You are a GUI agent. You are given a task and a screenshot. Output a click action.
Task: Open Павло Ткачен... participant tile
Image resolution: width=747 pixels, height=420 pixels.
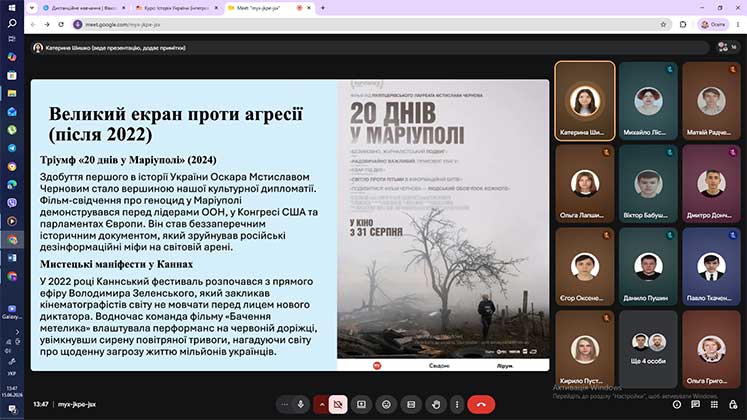point(711,267)
